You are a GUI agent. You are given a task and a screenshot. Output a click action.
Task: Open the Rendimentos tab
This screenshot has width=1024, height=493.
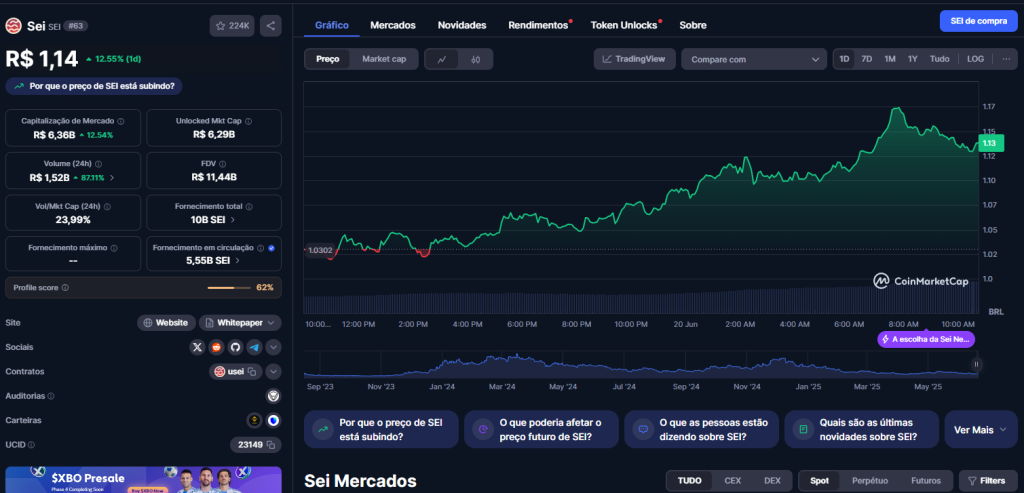click(539, 25)
